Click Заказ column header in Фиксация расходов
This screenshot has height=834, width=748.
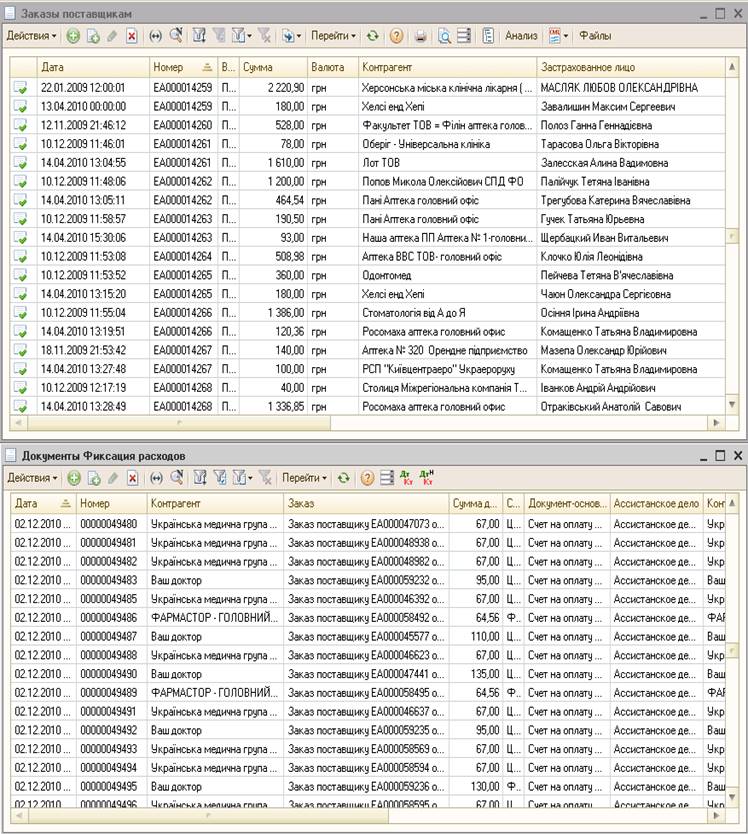pos(367,503)
